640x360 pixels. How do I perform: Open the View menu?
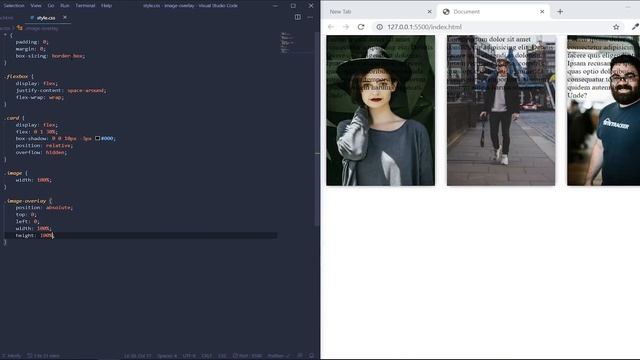(x=36, y=6)
